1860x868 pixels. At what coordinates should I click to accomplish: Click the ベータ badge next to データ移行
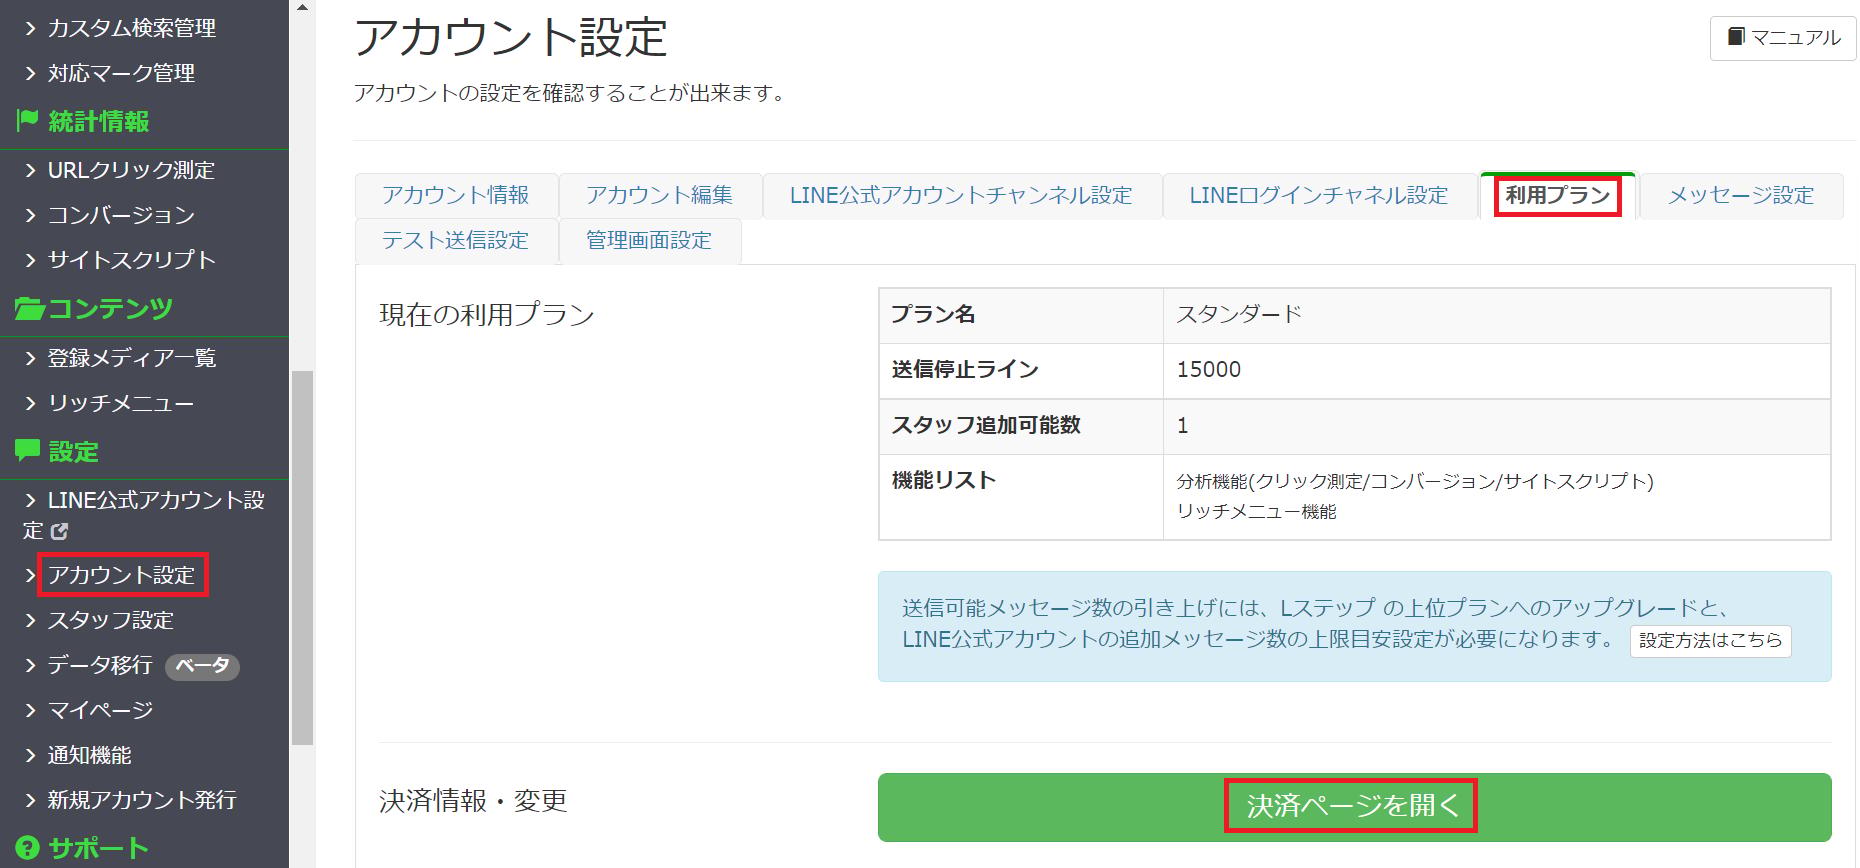pyautogui.click(x=202, y=666)
